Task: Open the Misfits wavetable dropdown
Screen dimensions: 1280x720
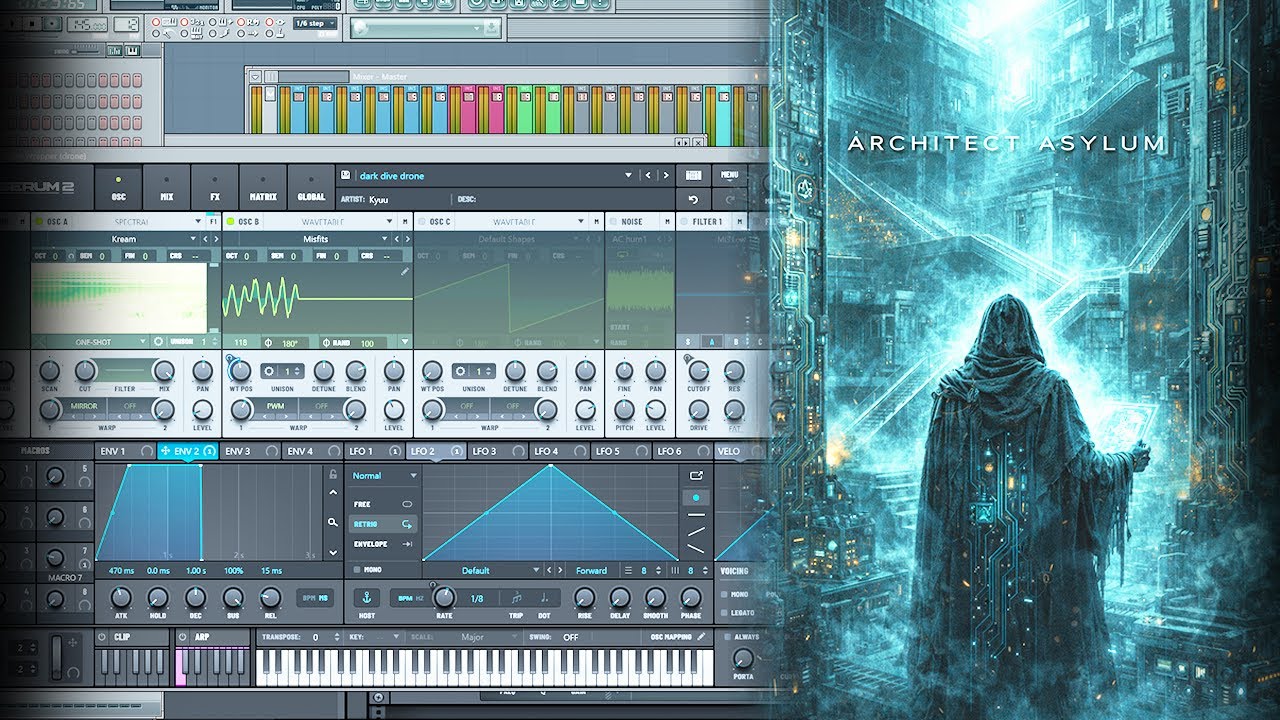Action: (x=316, y=239)
